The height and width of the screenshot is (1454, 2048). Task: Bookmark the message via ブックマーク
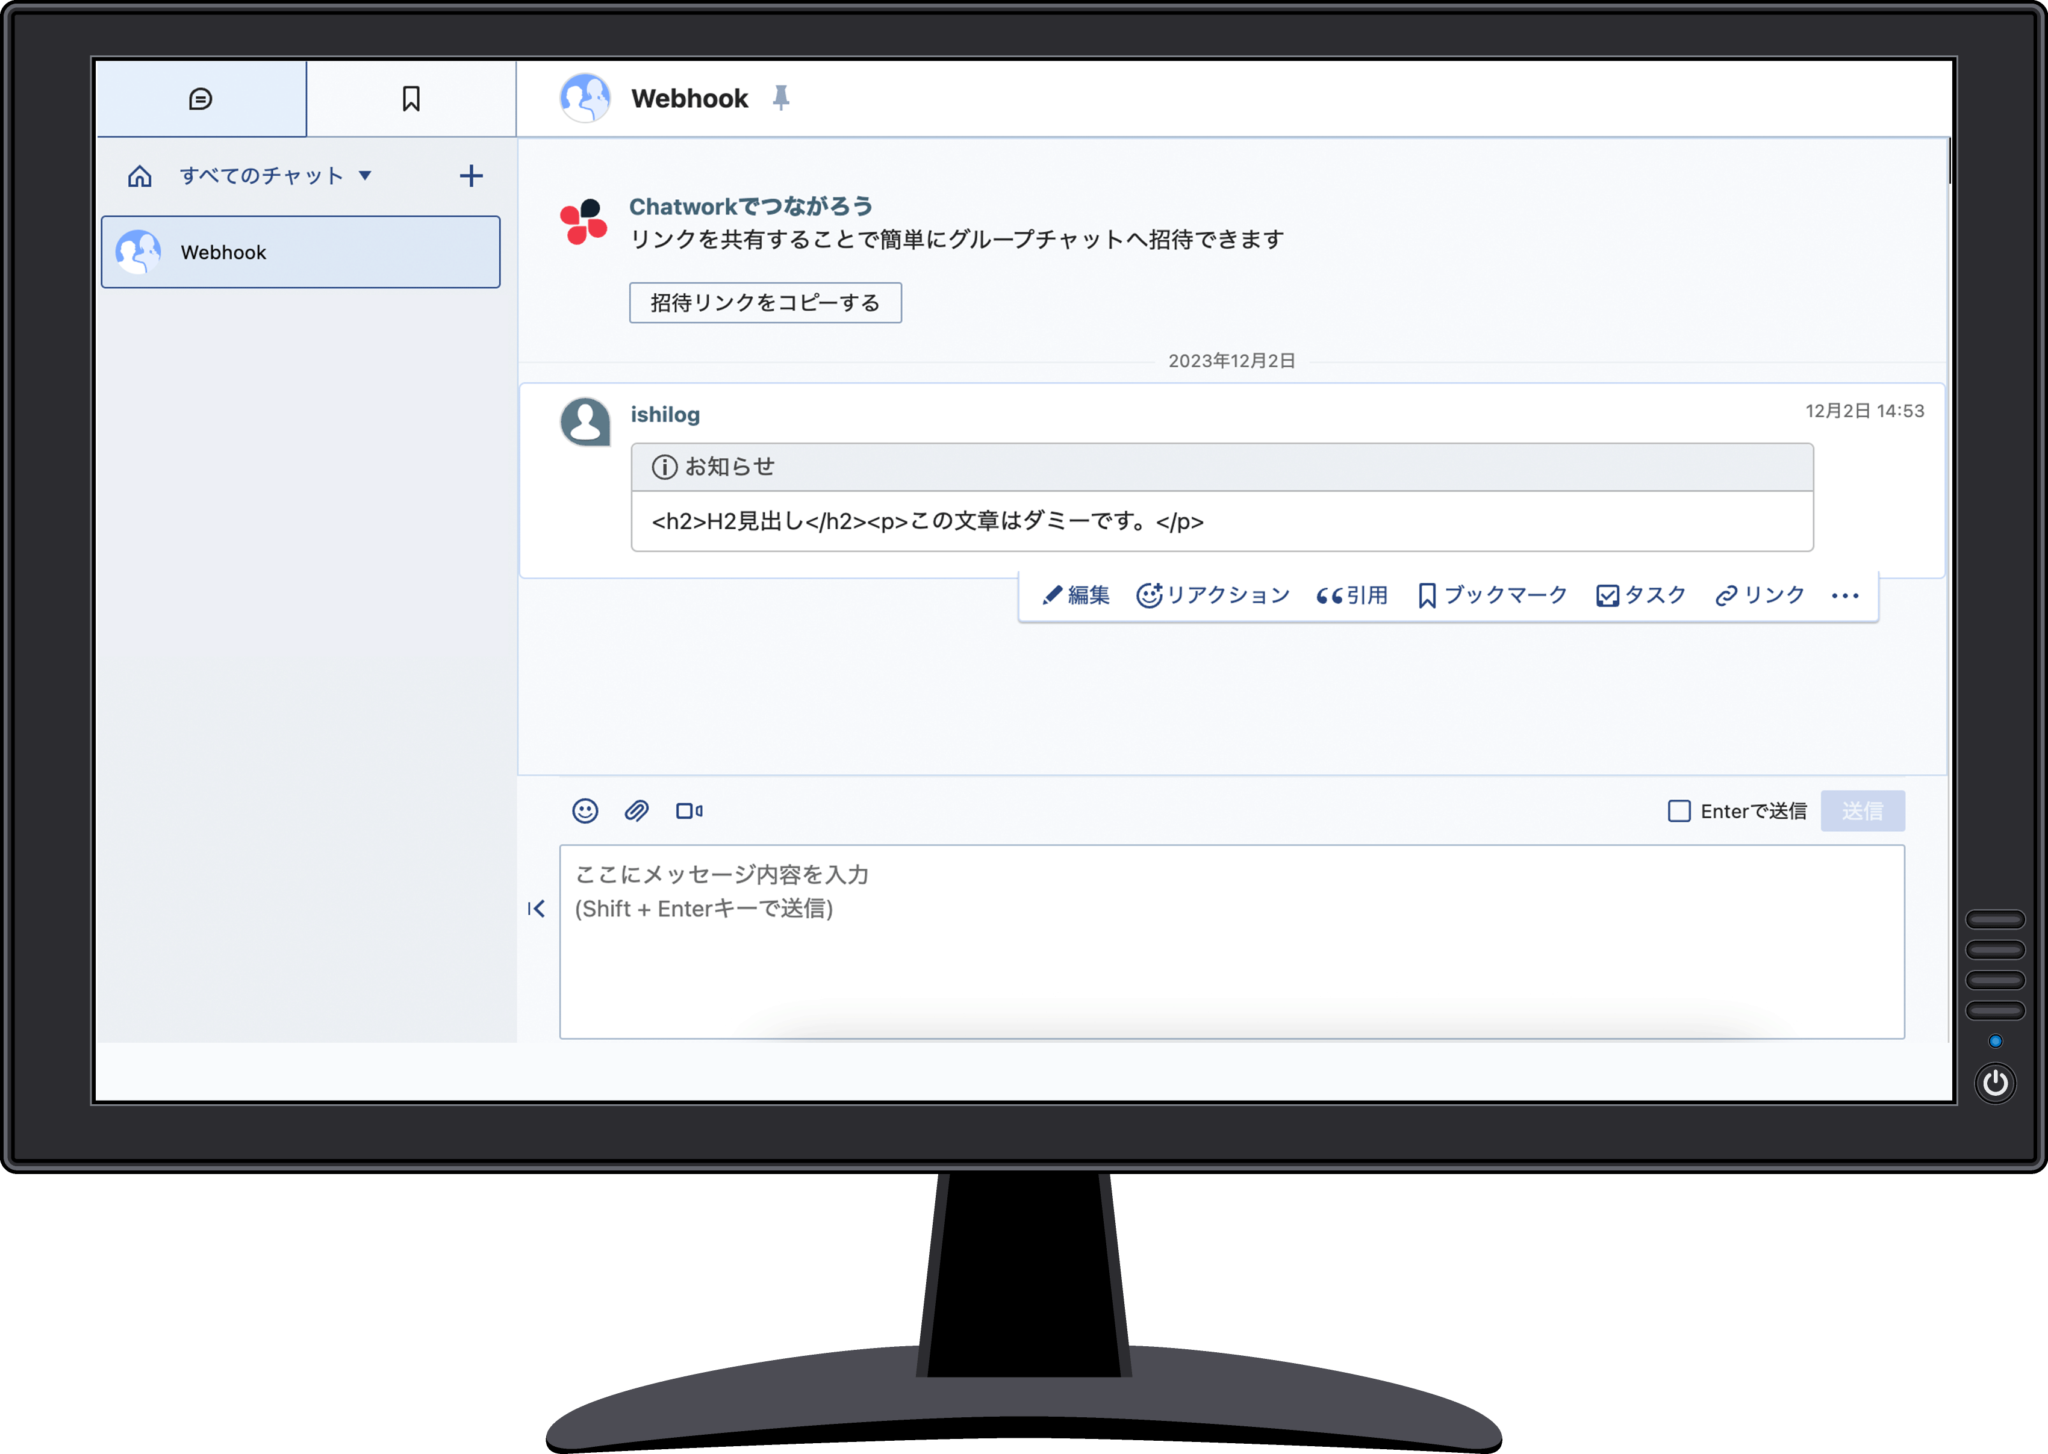coord(1490,594)
